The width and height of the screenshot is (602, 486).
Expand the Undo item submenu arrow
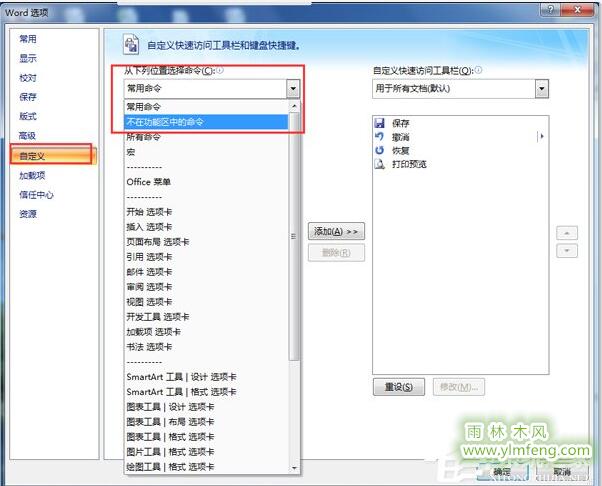point(541,136)
